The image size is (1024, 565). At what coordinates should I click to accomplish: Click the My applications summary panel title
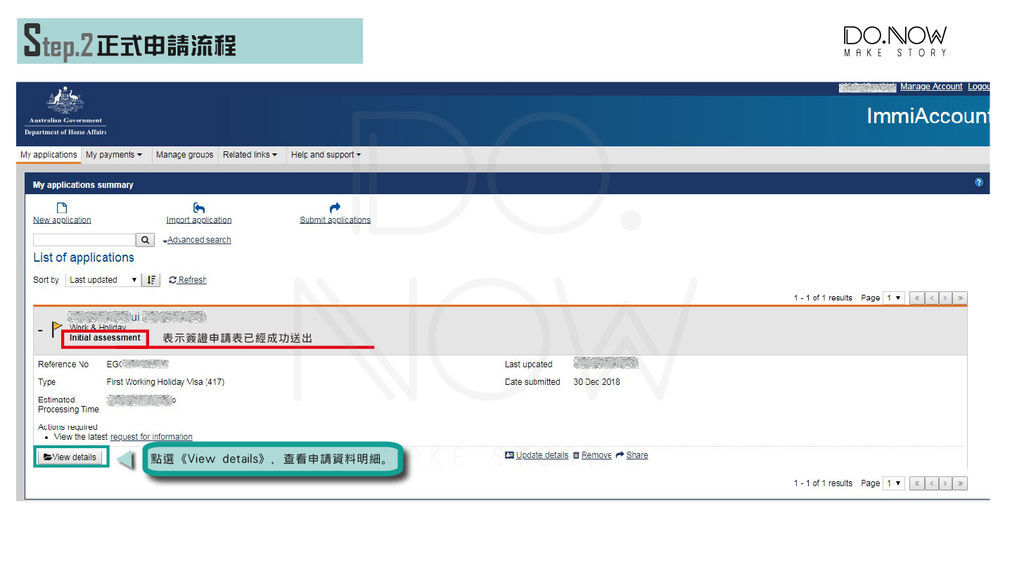(83, 185)
